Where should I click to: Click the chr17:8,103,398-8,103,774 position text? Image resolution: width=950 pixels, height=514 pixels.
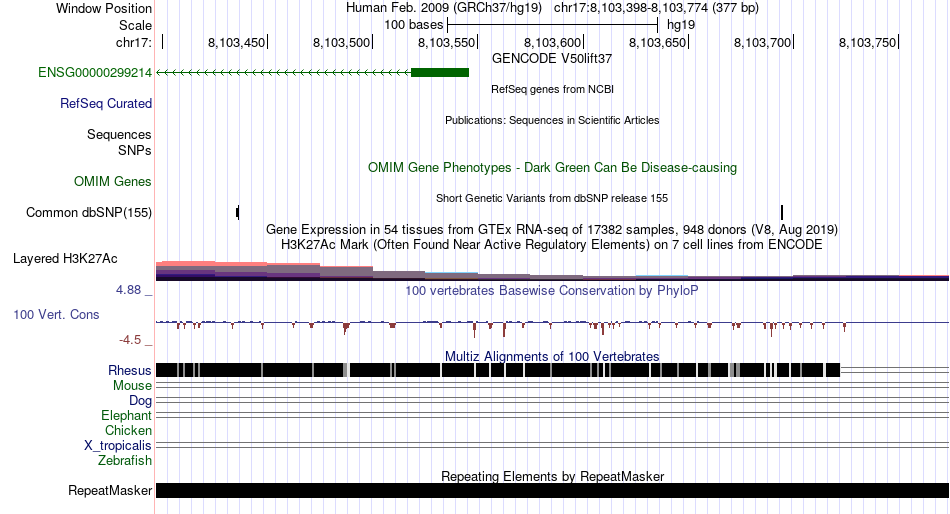tap(656, 8)
